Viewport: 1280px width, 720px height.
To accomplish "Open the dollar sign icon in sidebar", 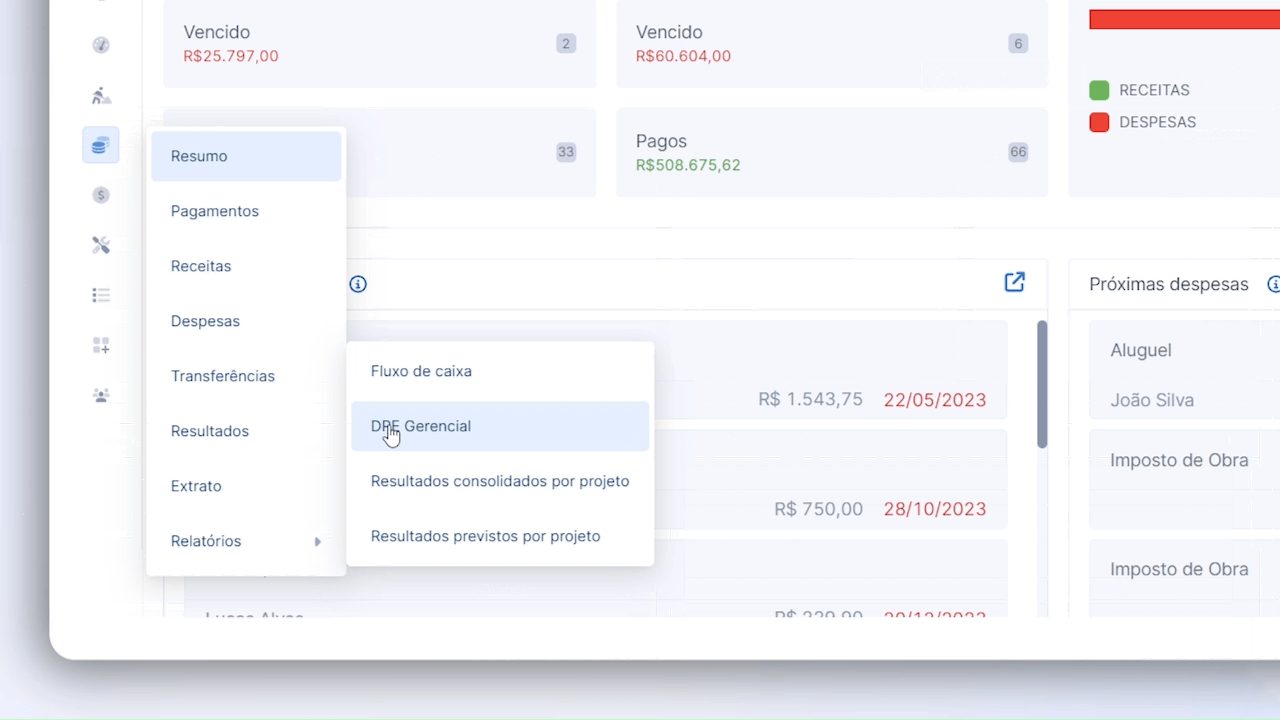I will coord(100,195).
